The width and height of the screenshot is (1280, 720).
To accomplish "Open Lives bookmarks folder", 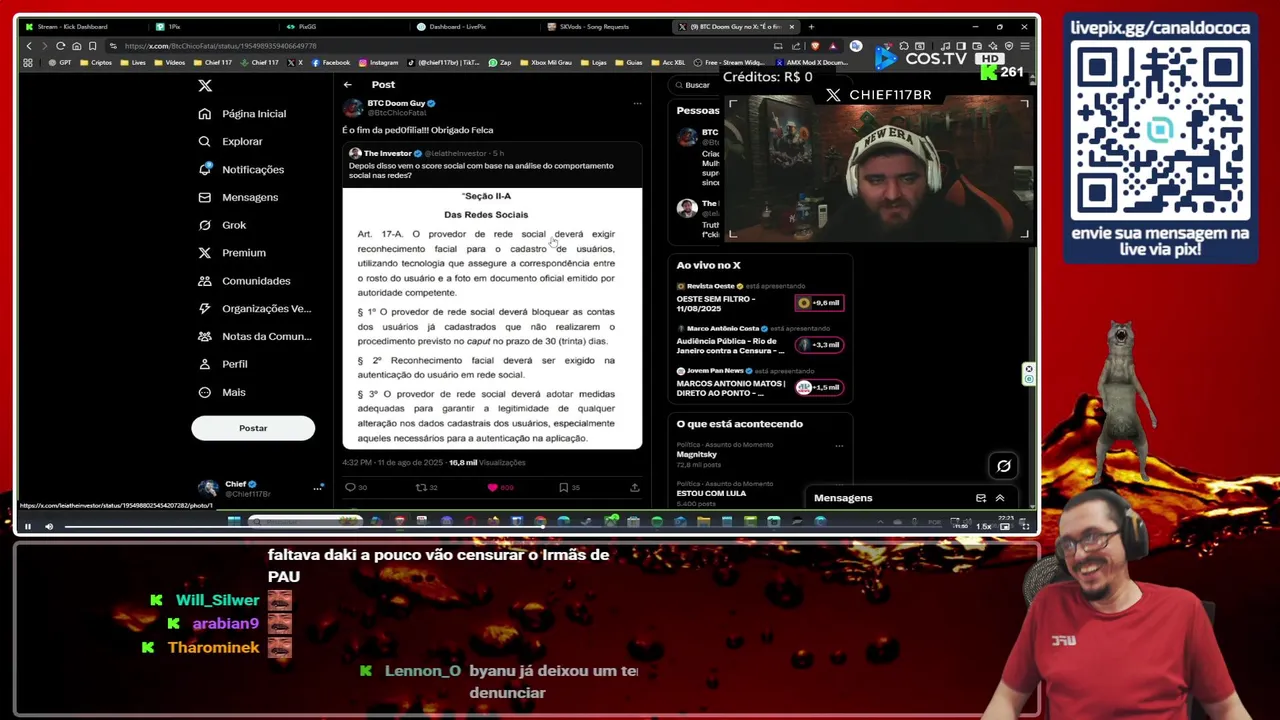I will (x=133, y=63).
